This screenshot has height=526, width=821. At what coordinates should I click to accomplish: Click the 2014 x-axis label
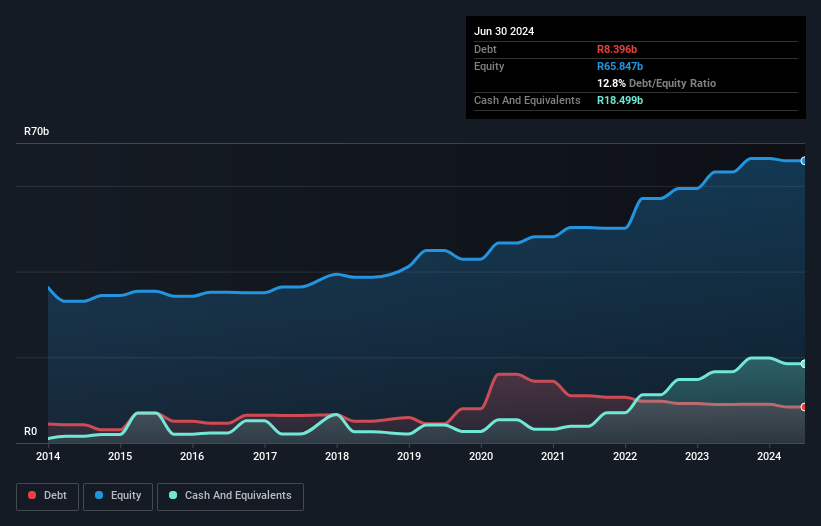tap(48, 457)
